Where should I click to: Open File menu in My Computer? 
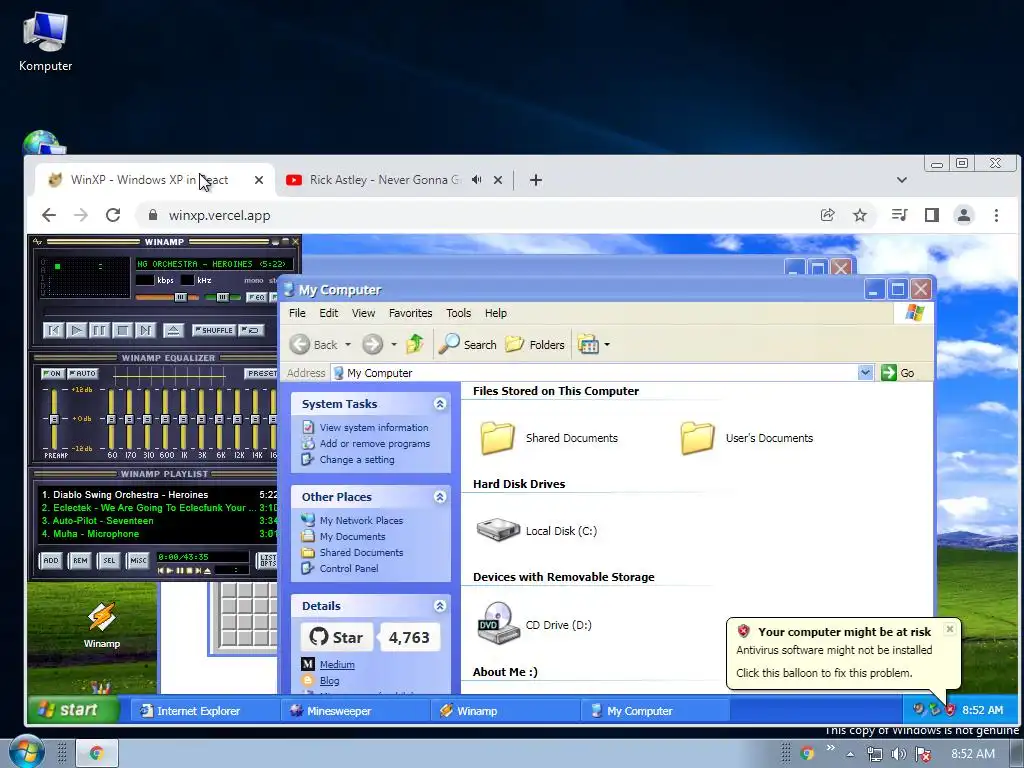point(297,313)
